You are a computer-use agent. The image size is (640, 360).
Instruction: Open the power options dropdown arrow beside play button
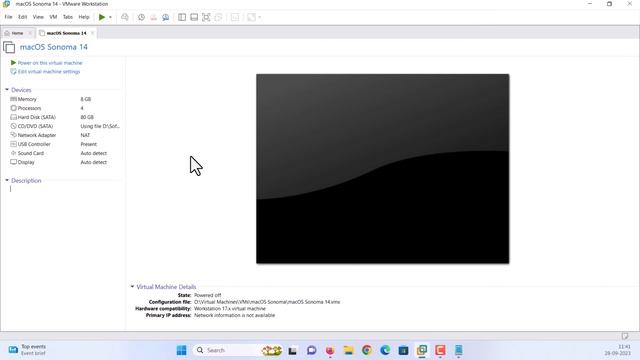coord(110,17)
